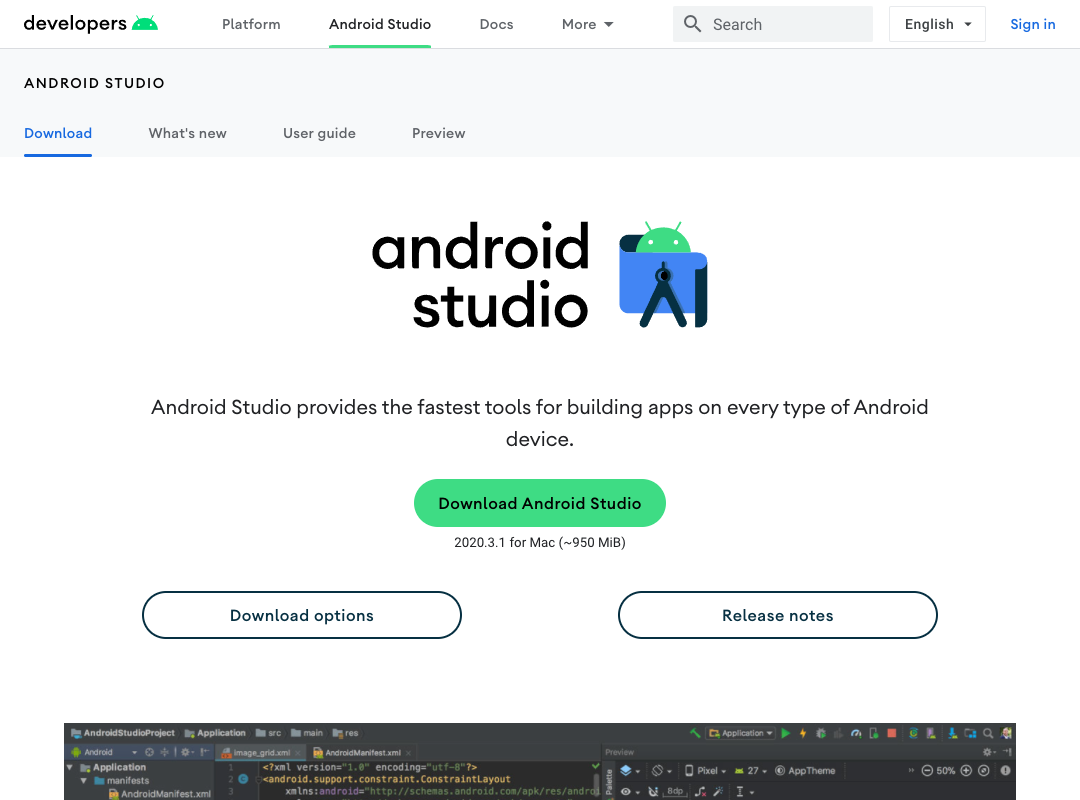Click the AndroidManifest.xml file in project tree

(x=160, y=794)
